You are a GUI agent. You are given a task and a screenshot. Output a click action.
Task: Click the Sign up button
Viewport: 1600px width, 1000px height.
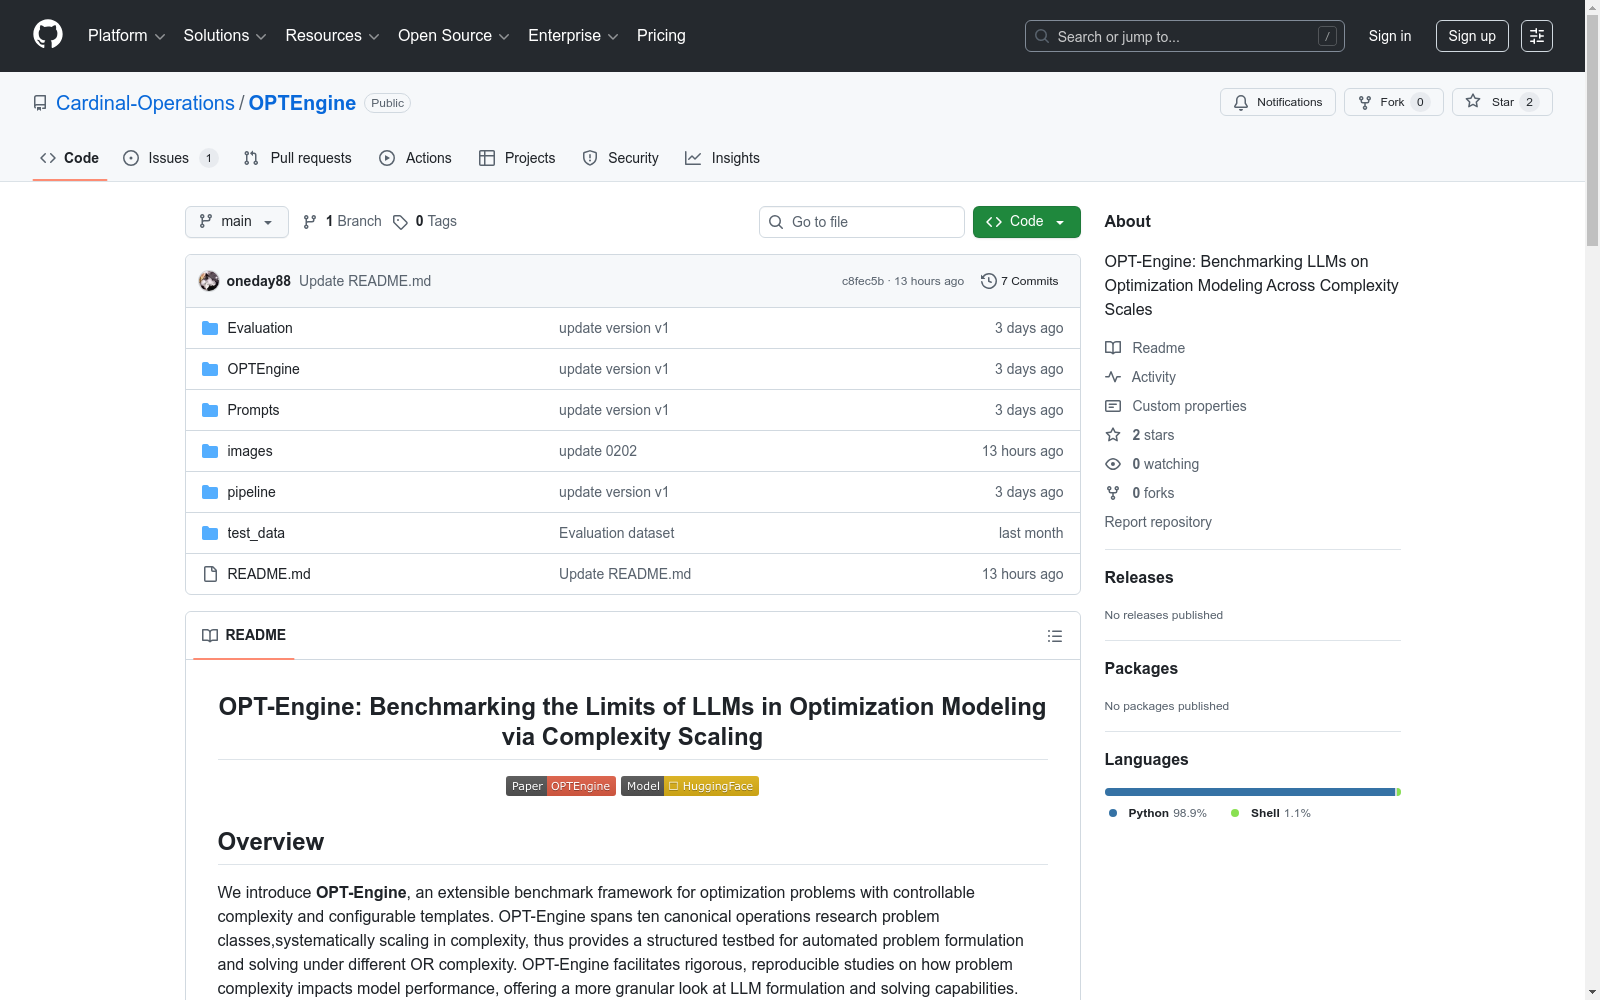(x=1472, y=36)
